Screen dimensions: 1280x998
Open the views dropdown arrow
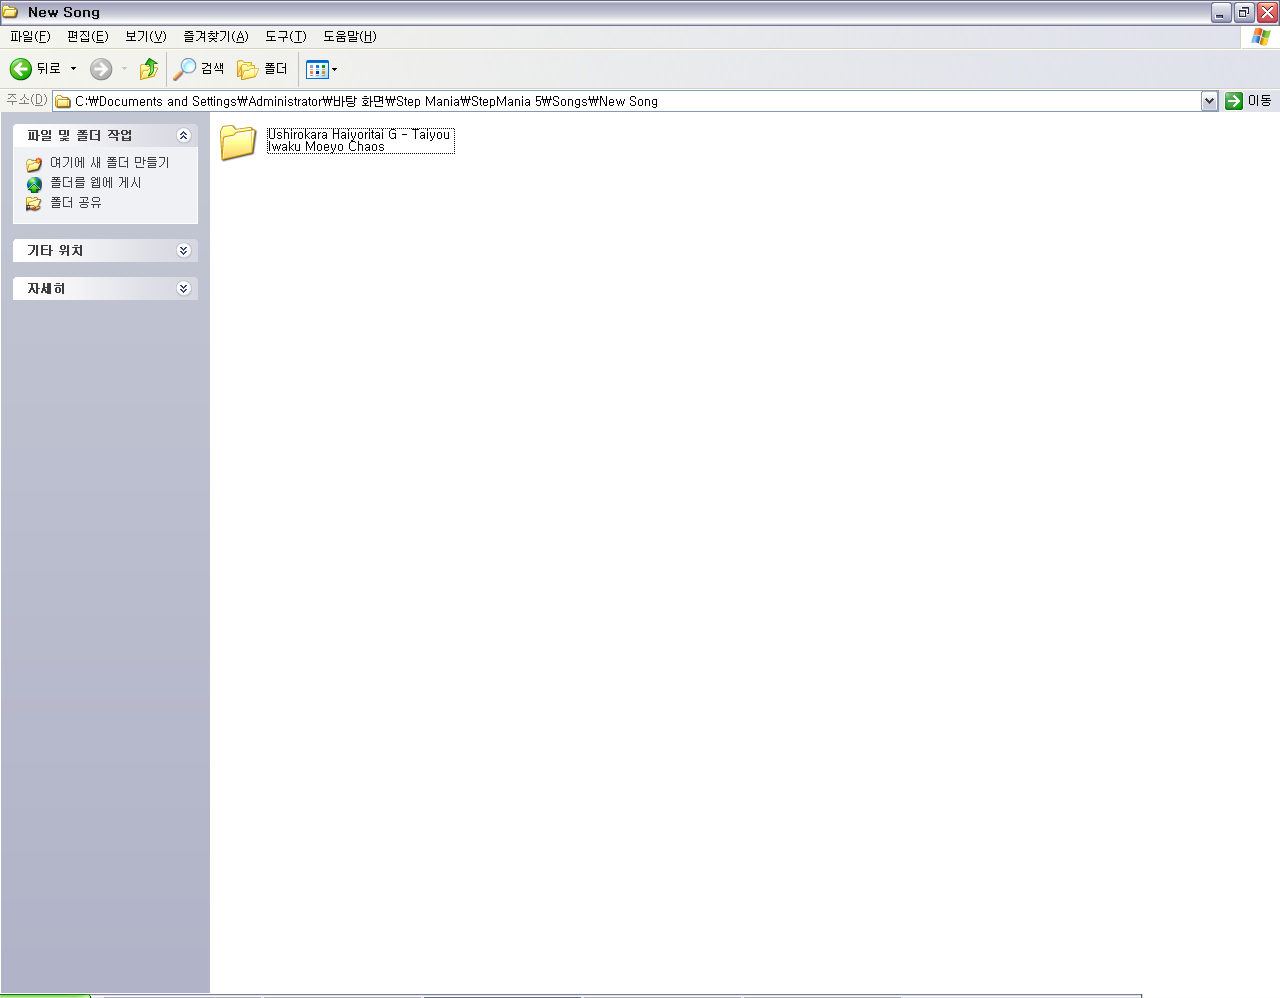pyautogui.click(x=335, y=69)
